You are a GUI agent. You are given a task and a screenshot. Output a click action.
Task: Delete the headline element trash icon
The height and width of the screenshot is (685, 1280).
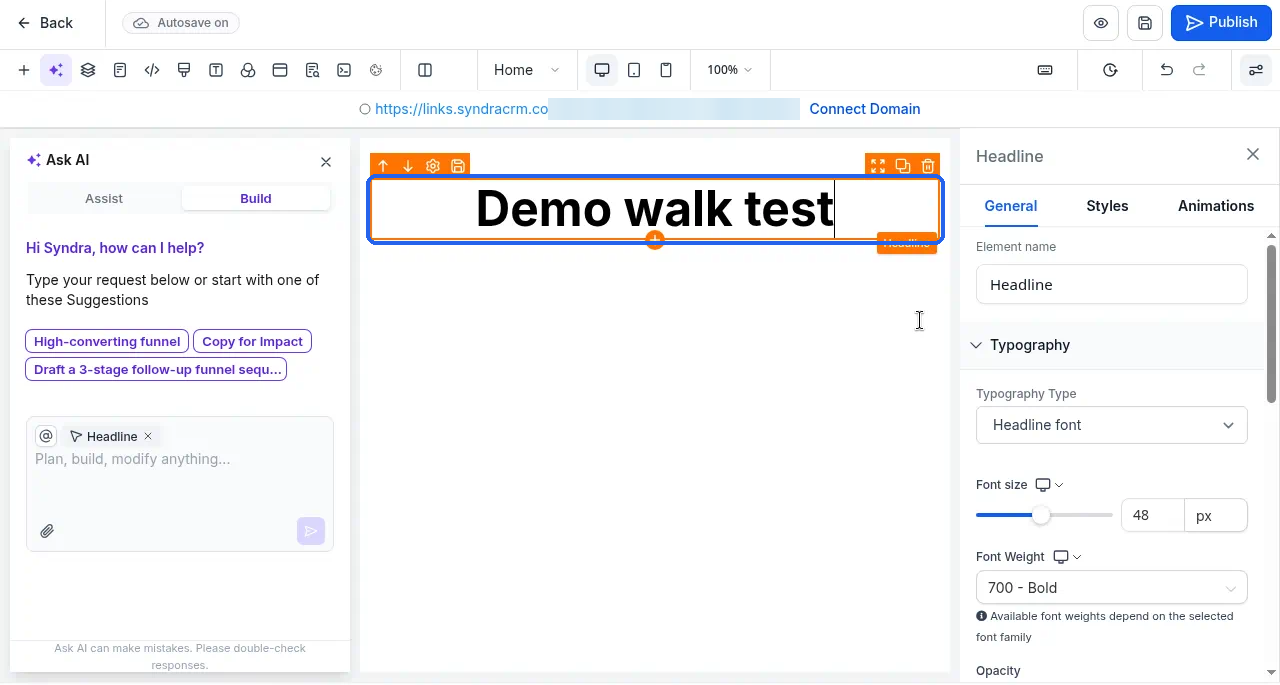(x=928, y=166)
